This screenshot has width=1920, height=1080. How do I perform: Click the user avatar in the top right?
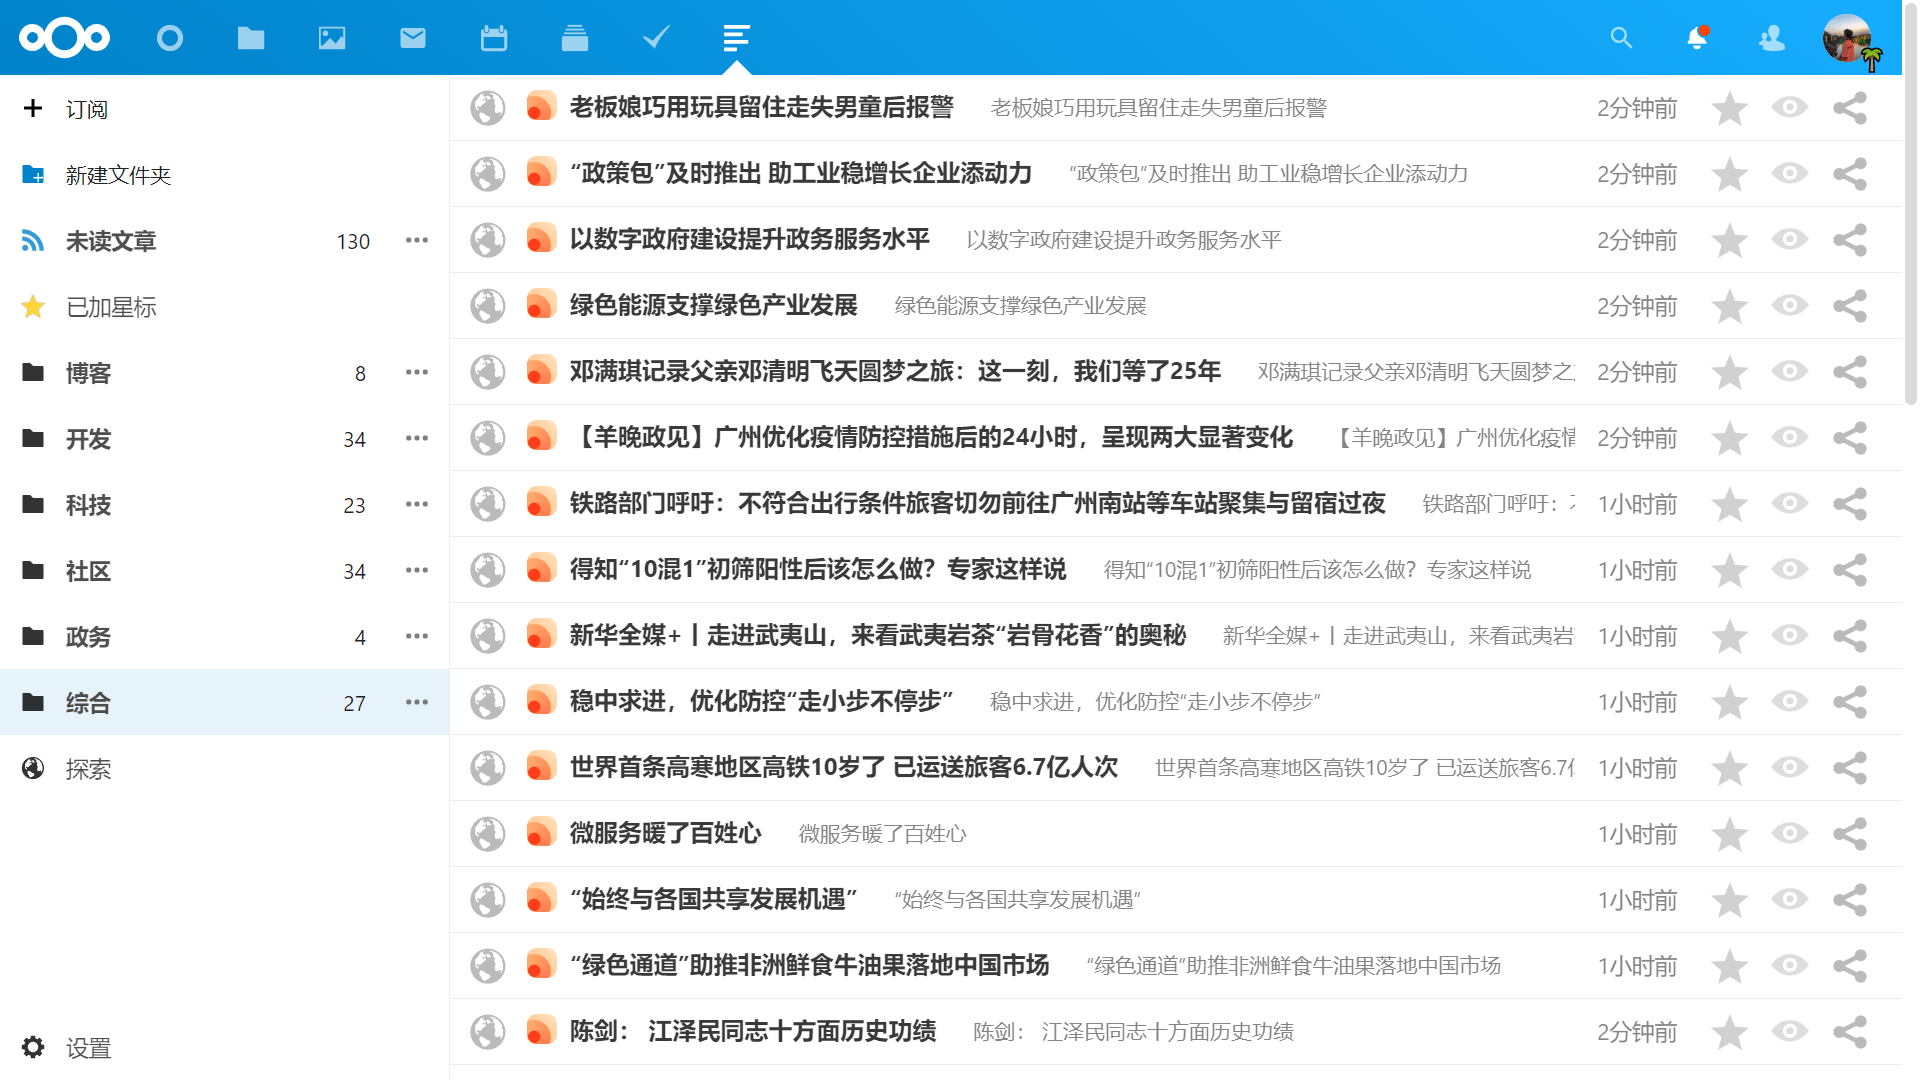click(x=1850, y=38)
